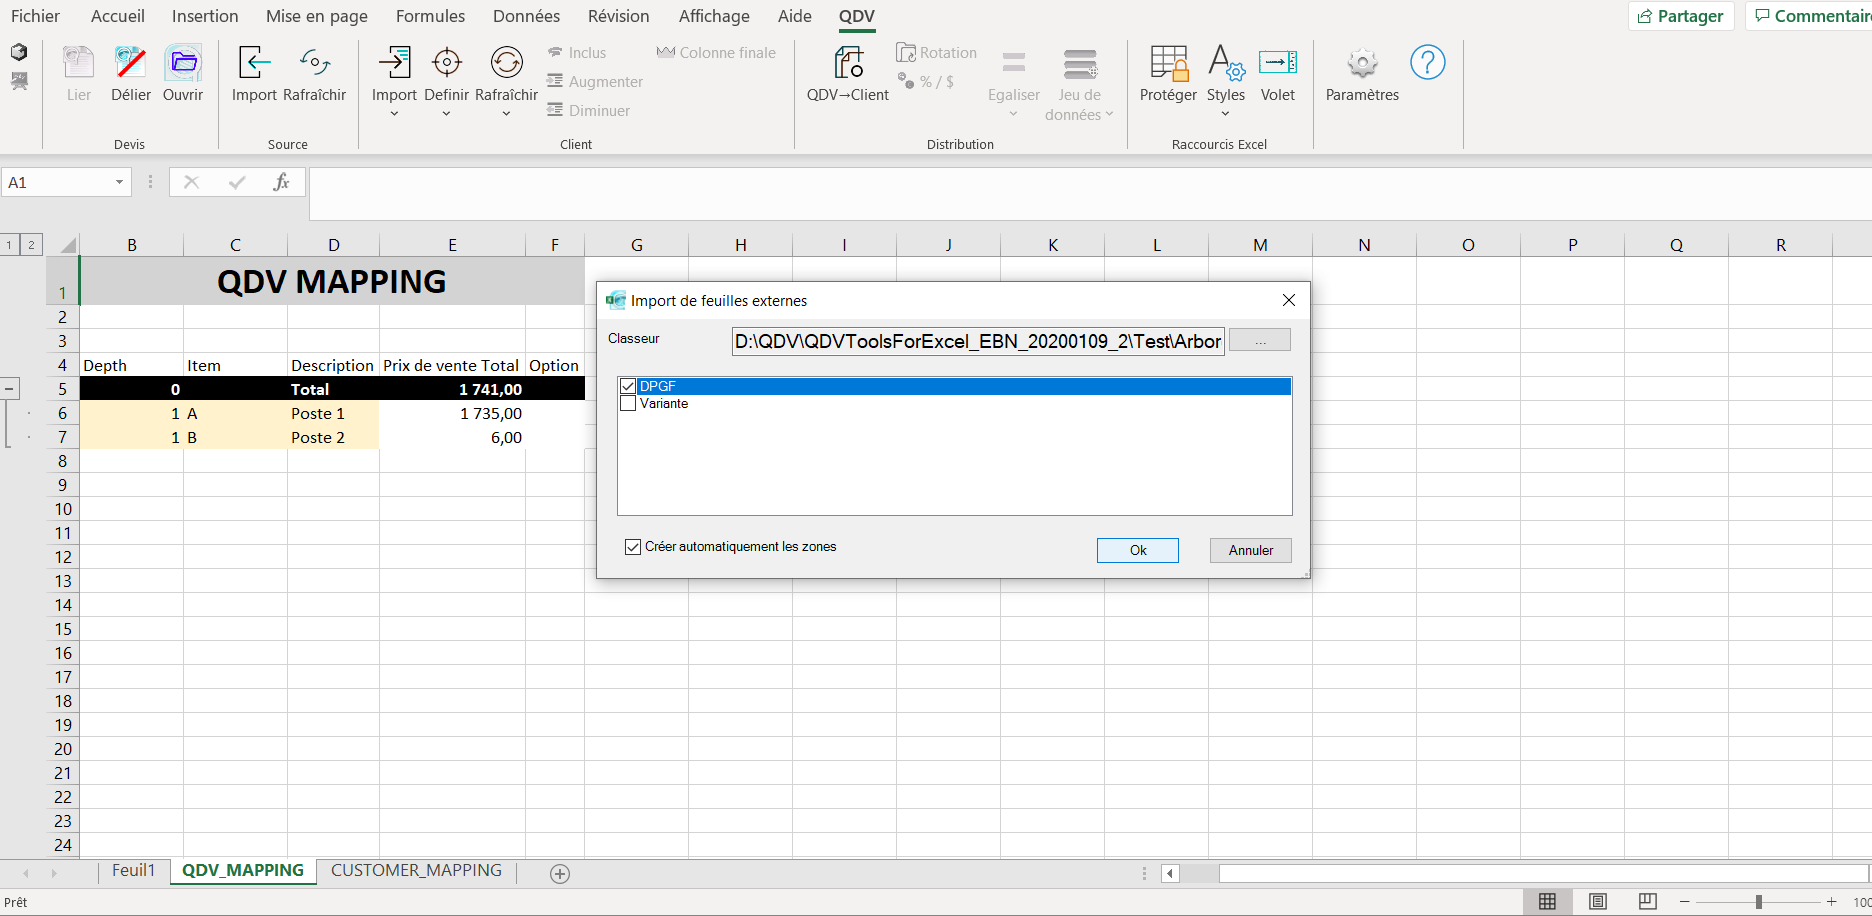Check the Variante sheet checkbox

[628, 404]
